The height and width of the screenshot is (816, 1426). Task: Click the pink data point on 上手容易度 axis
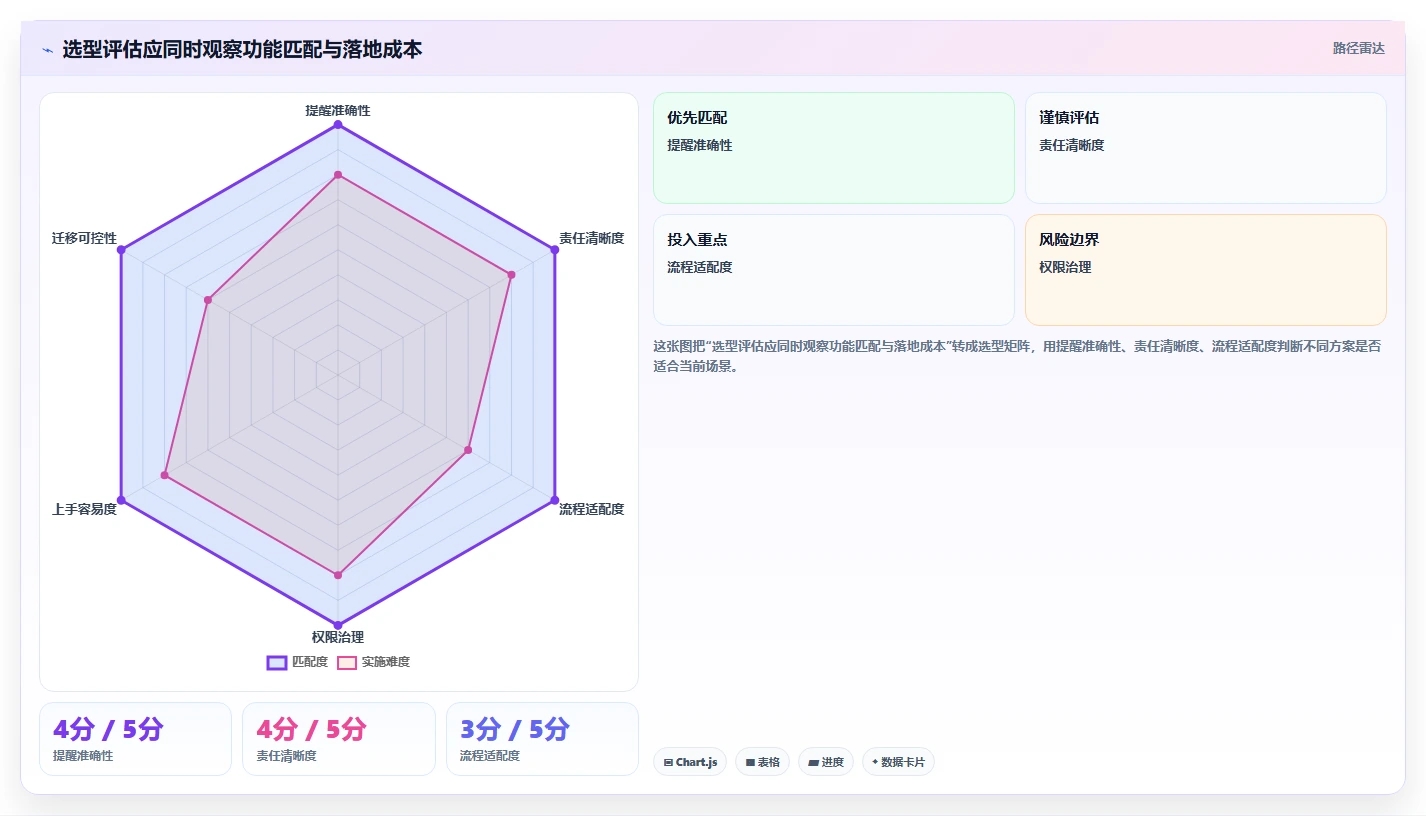[165, 475]
